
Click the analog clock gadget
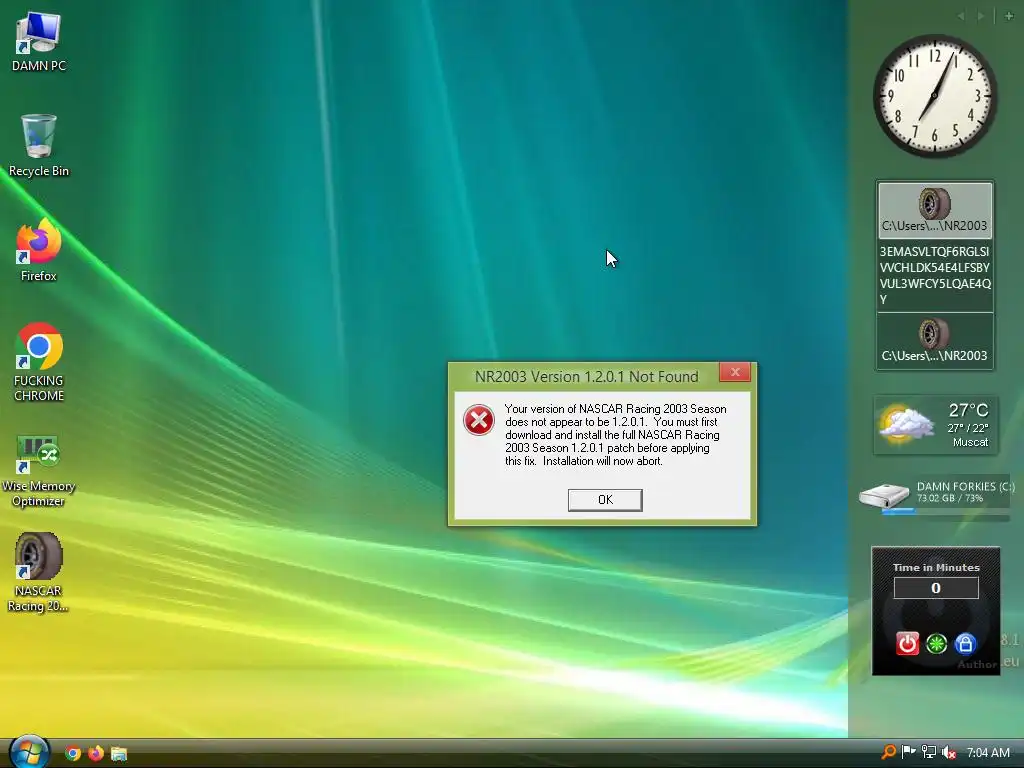tap(935, 96)
